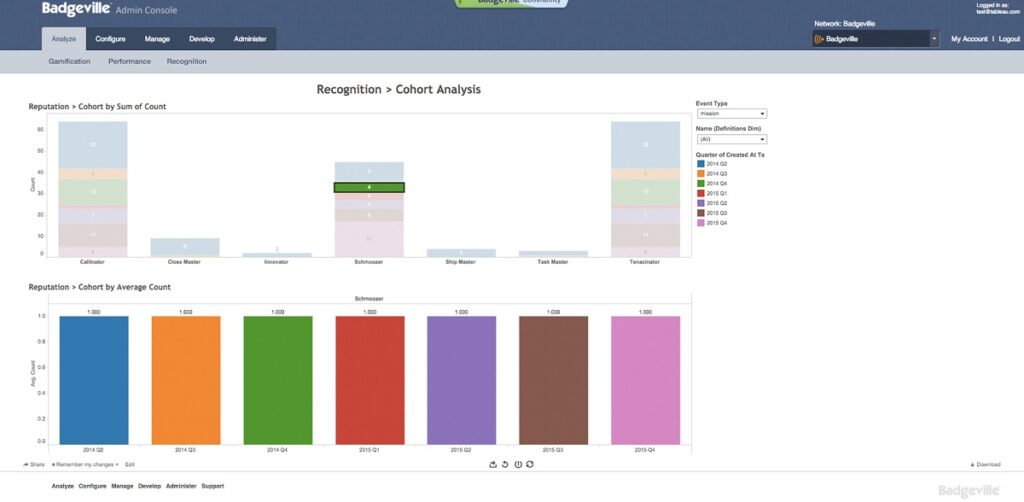Click the Task Master bar
1024x502 pixels.
click(553, 254)
